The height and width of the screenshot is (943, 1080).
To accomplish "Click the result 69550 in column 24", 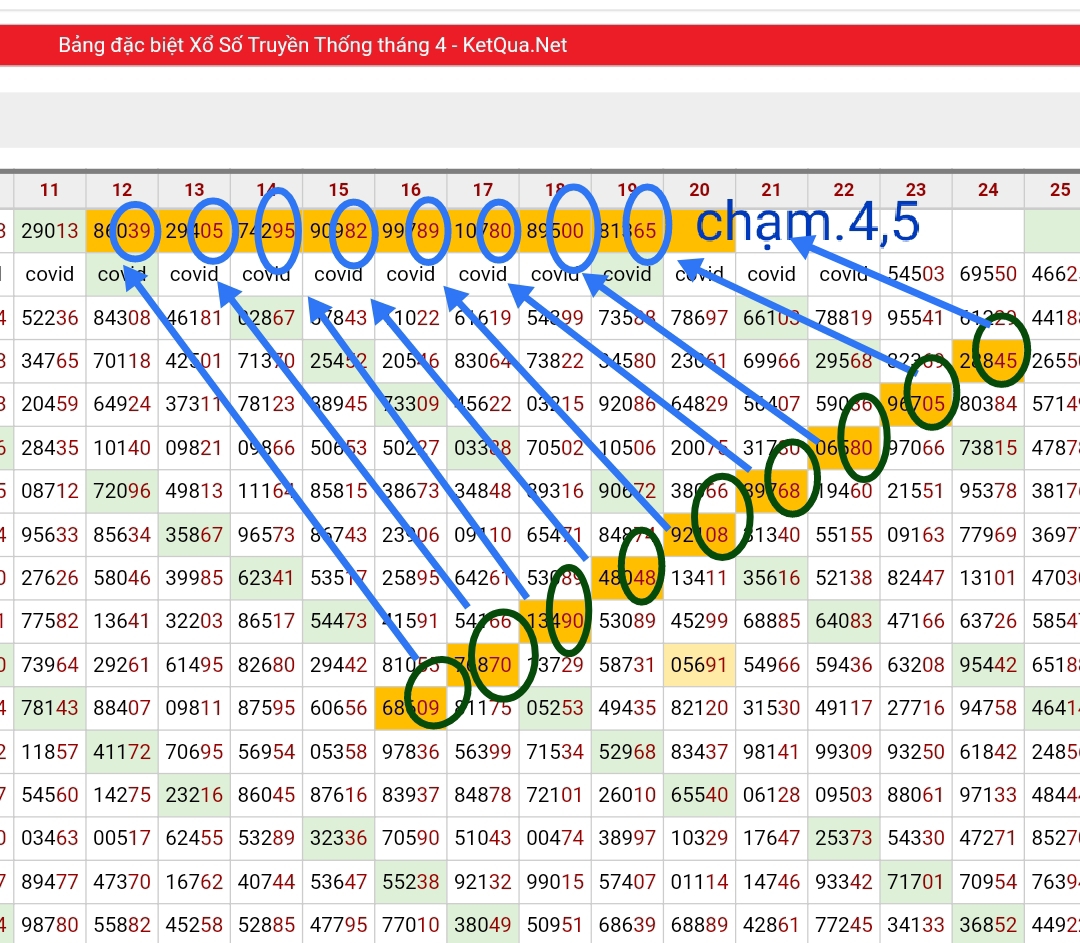I will [988, 274].
